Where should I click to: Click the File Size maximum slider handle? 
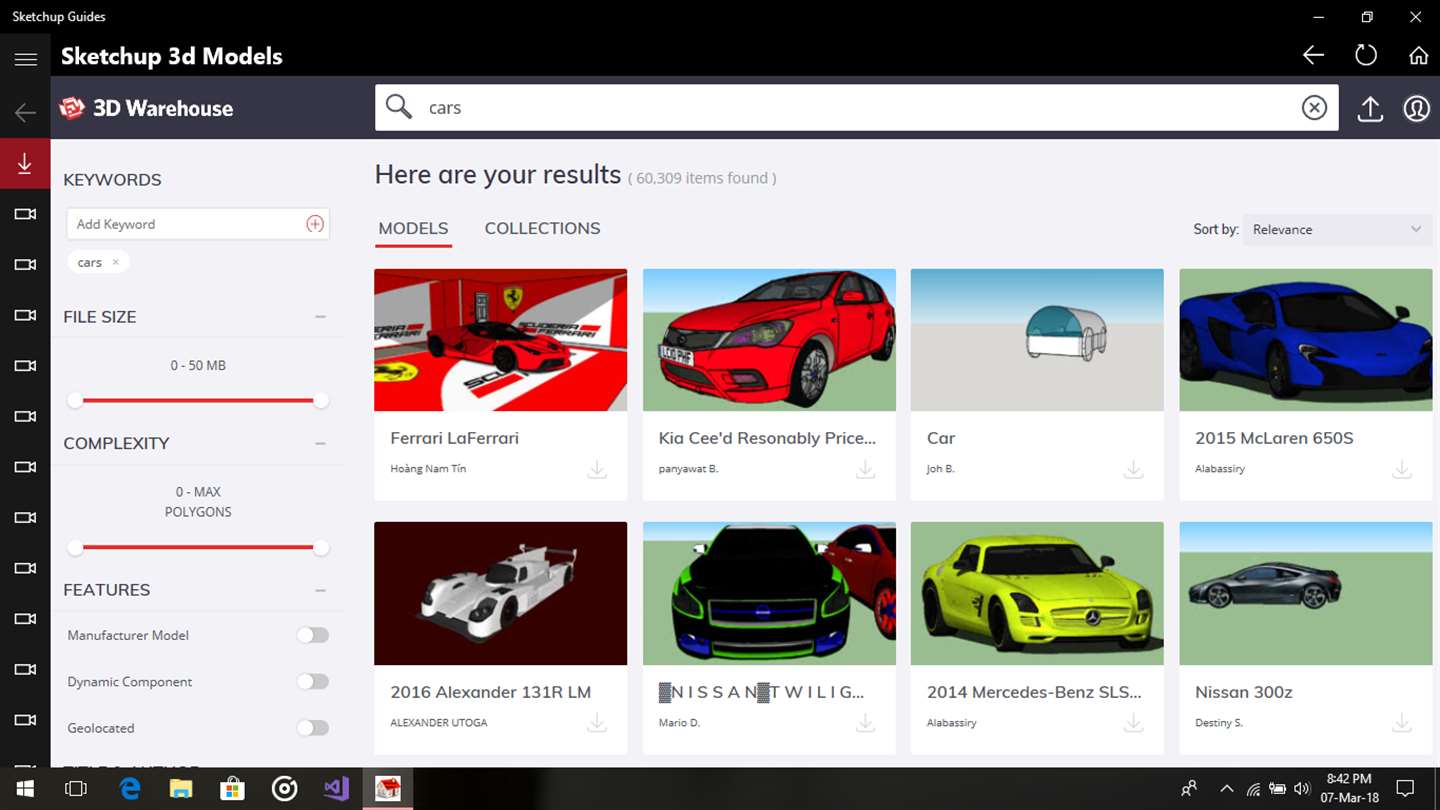320,401
